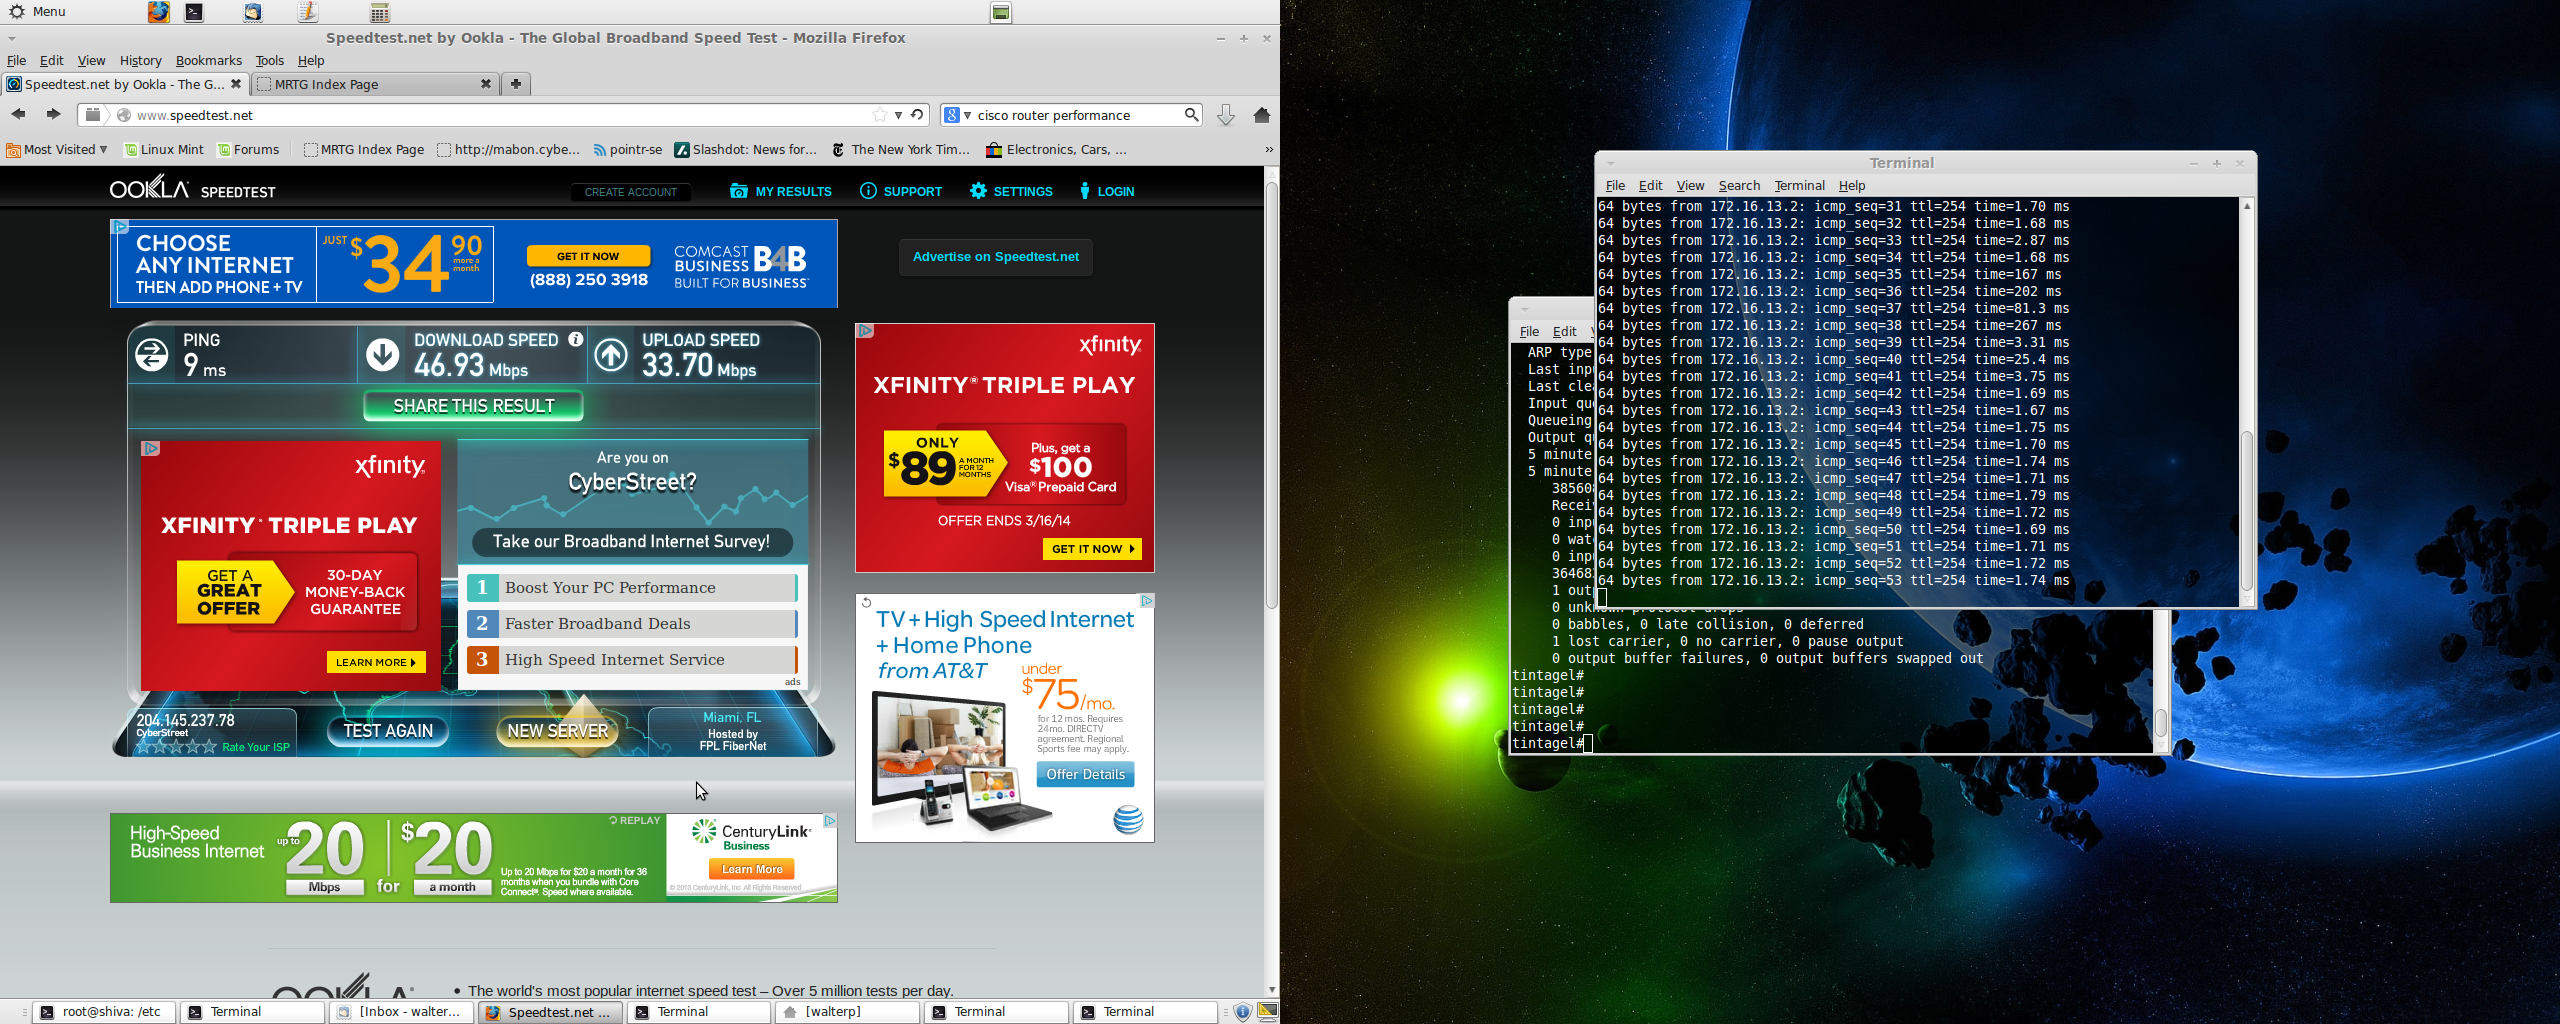
Task: Click download speed info icon
Action: (576, 340)
